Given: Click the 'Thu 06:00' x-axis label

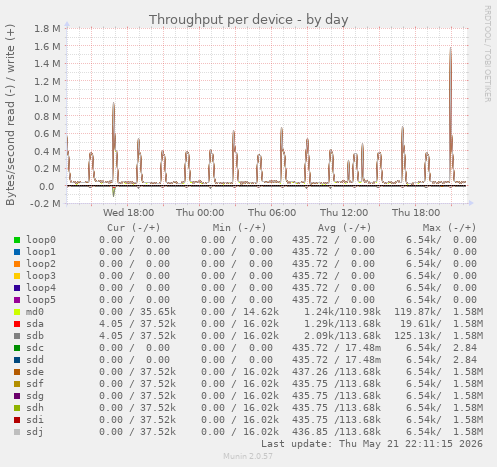Looking at the screenshot, I should 272,213.
